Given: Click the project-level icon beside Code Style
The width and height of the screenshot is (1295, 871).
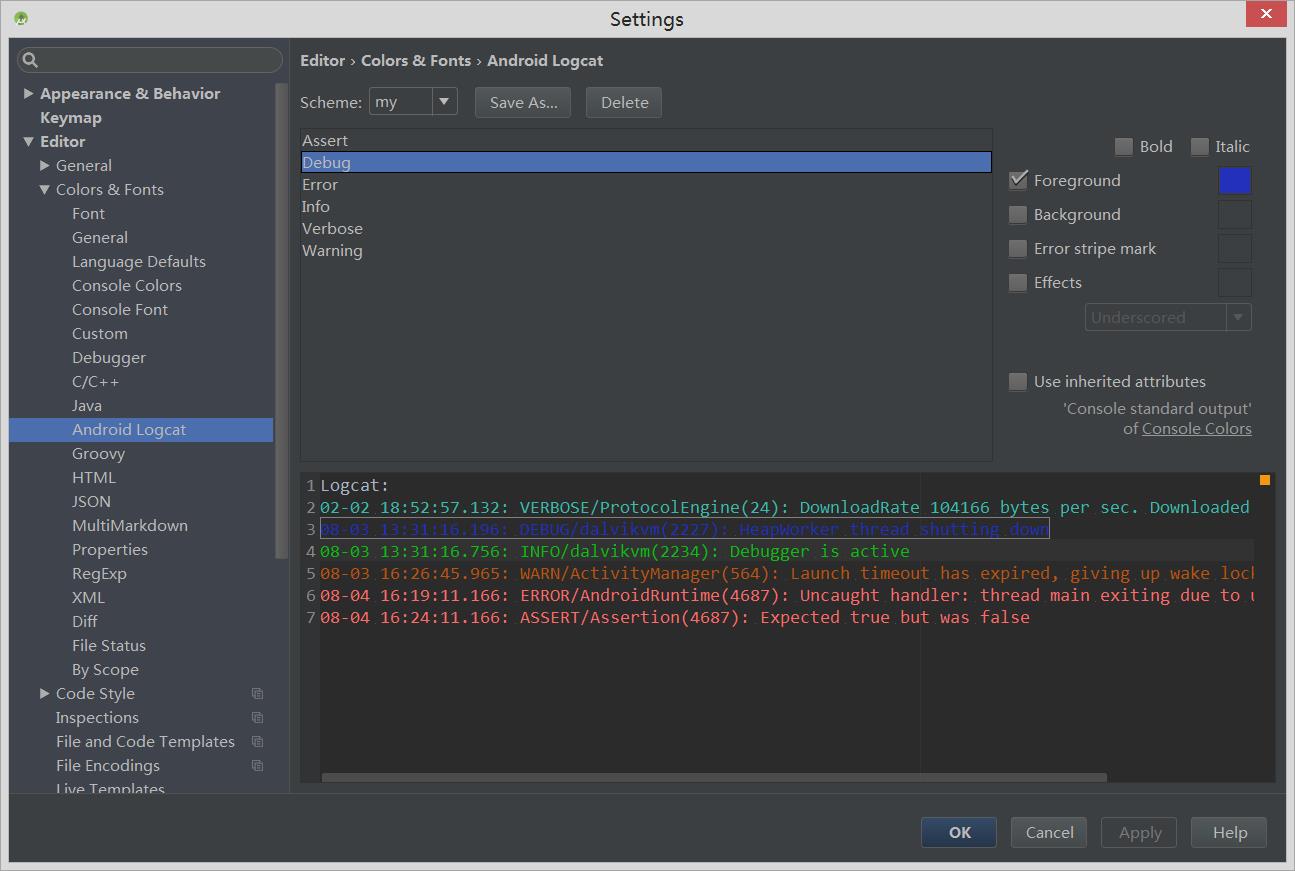Looking at the screenshot, I should (x=257, y=693).
